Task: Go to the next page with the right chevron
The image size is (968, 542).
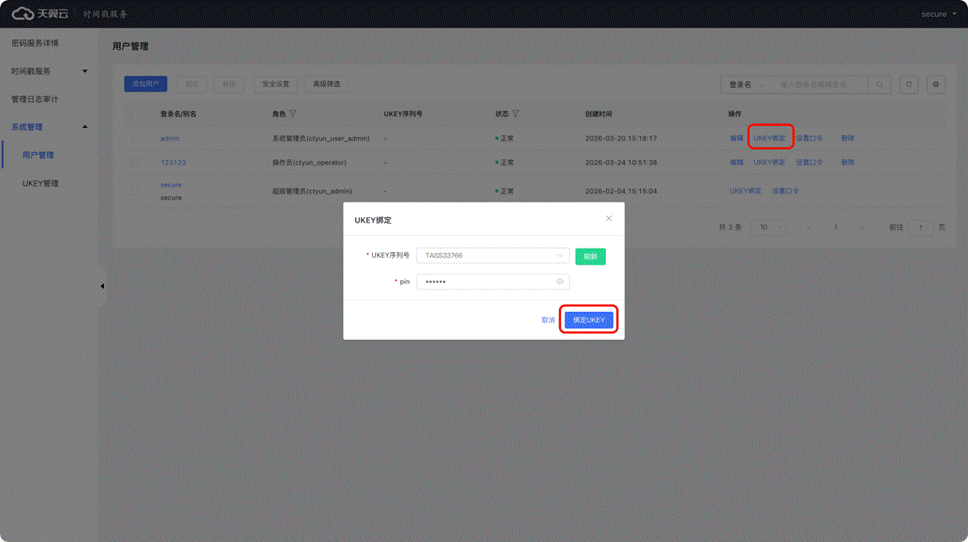Action: pos(862,228)
